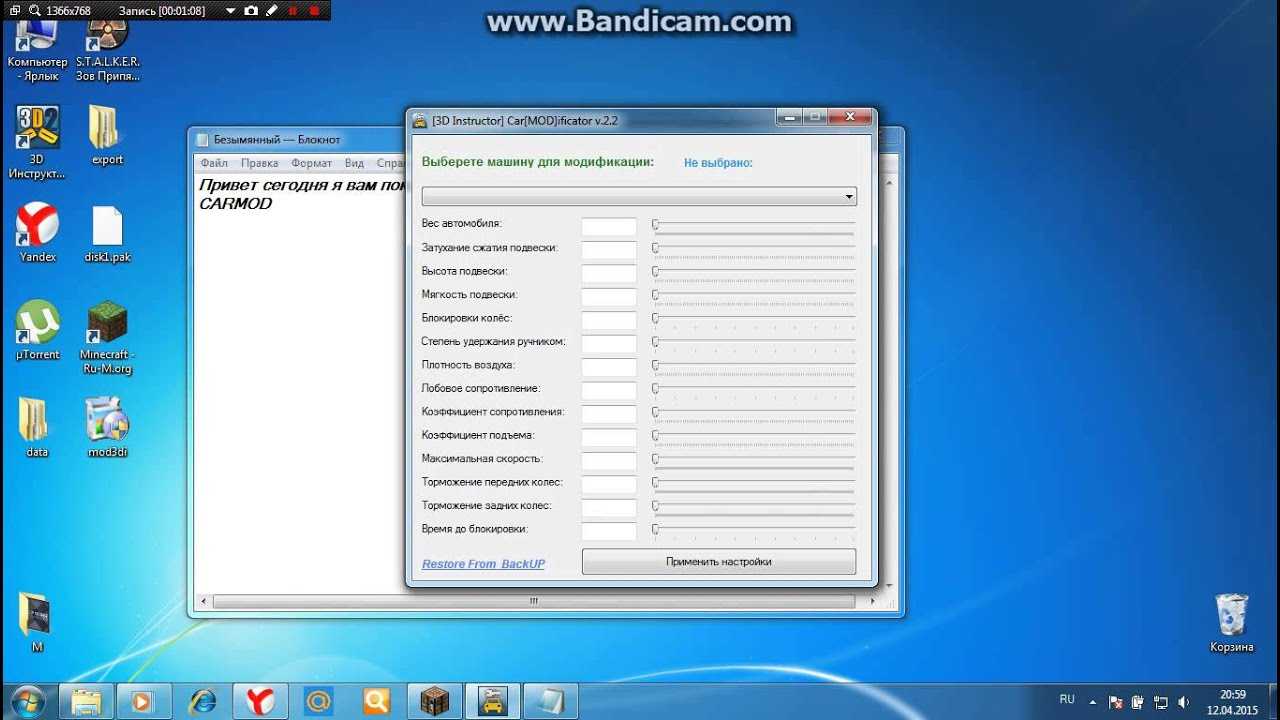The height and width of the screenshot is (720, 1280).
Task: Click Notepad's horizontal scrollbar
Action: (534, 601)
